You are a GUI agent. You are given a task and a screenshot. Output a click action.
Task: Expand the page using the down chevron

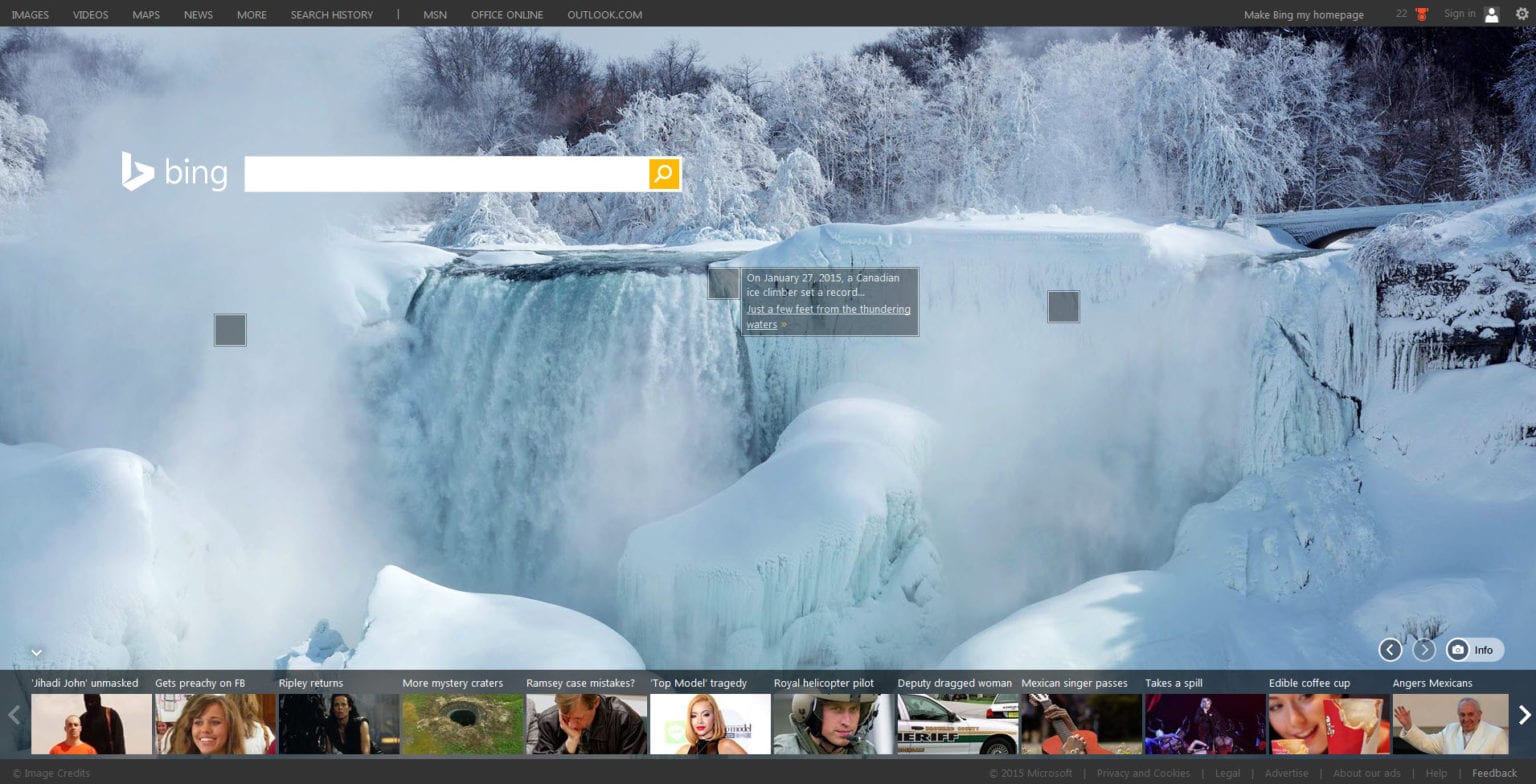(38, 651)
